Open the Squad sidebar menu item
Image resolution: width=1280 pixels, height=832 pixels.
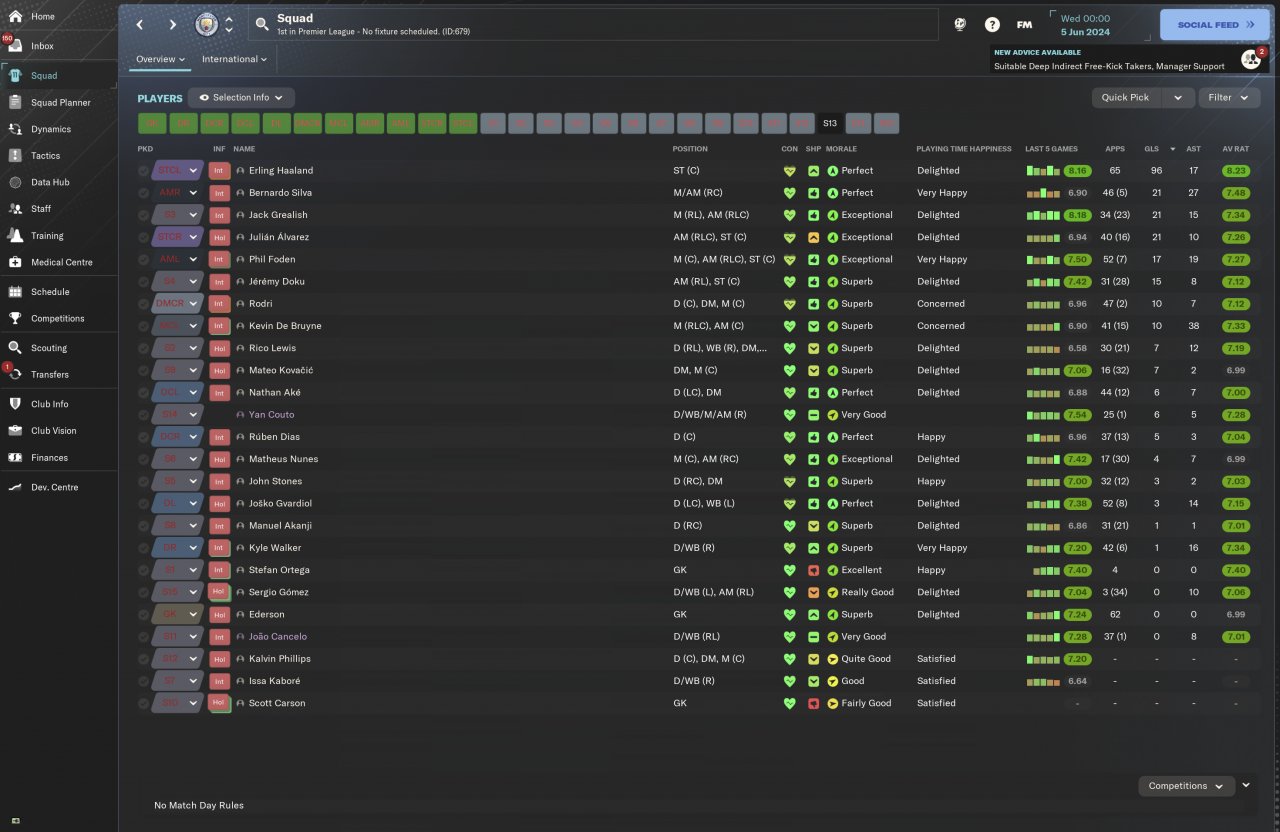(x=58, y=75)
